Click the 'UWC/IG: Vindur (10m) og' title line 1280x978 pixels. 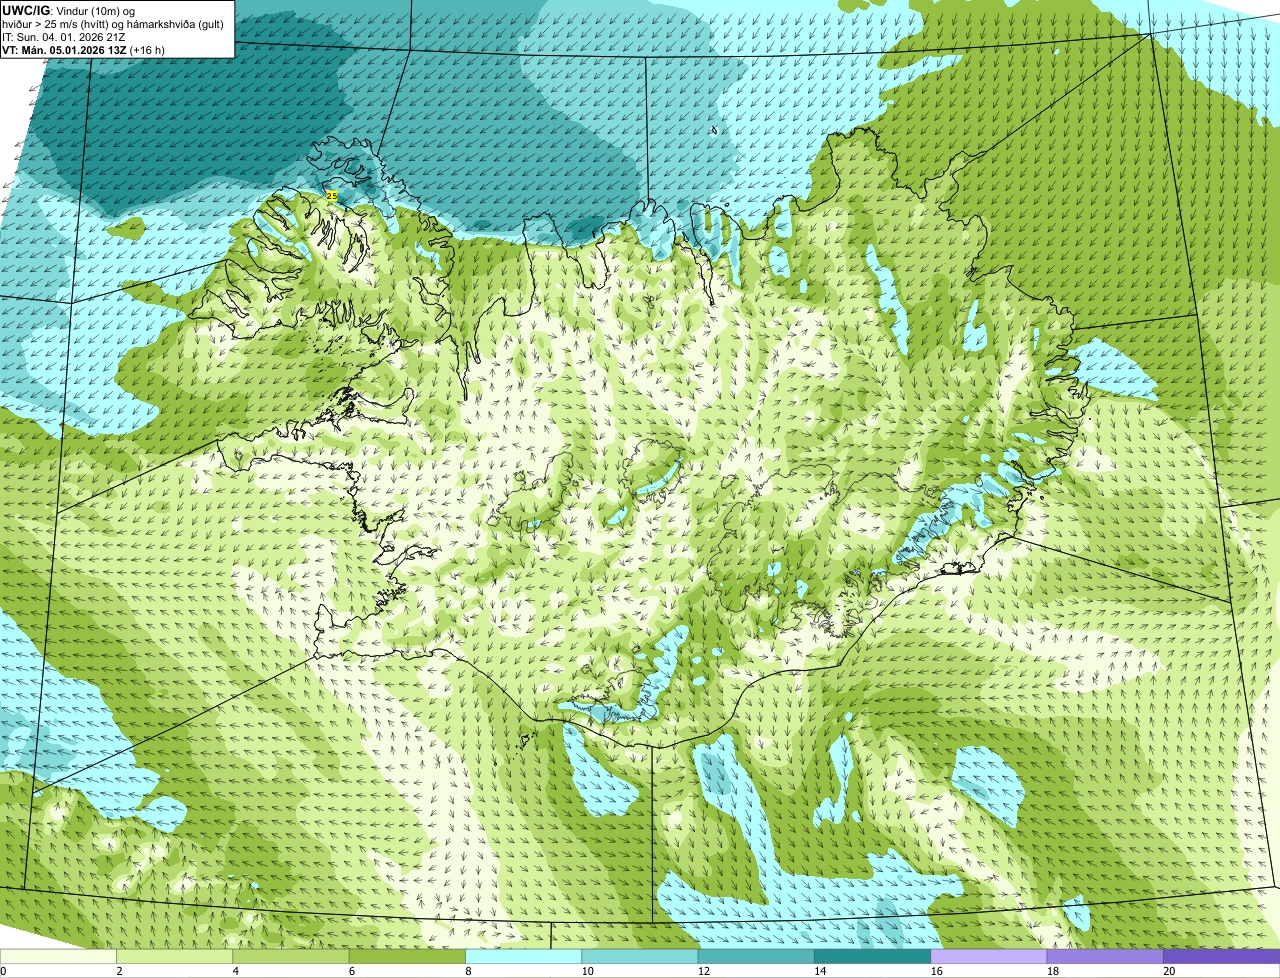pyautogui.click(x=69, y=10)
